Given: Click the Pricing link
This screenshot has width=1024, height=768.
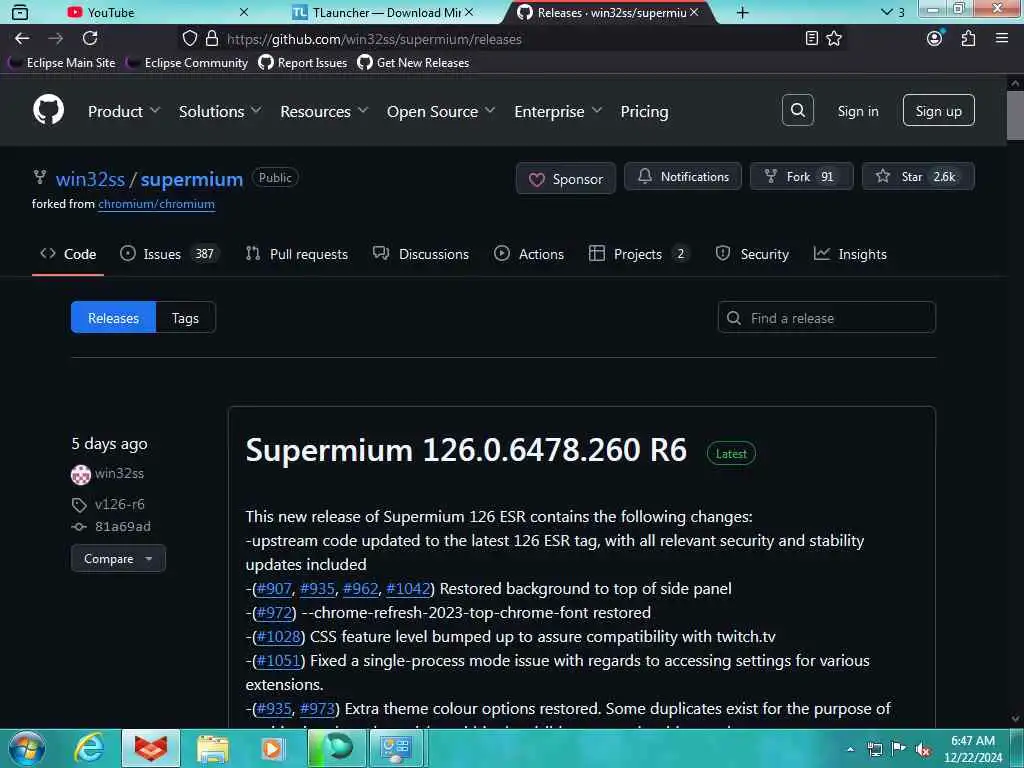Looking at the screenshot, I should point(645,112).
